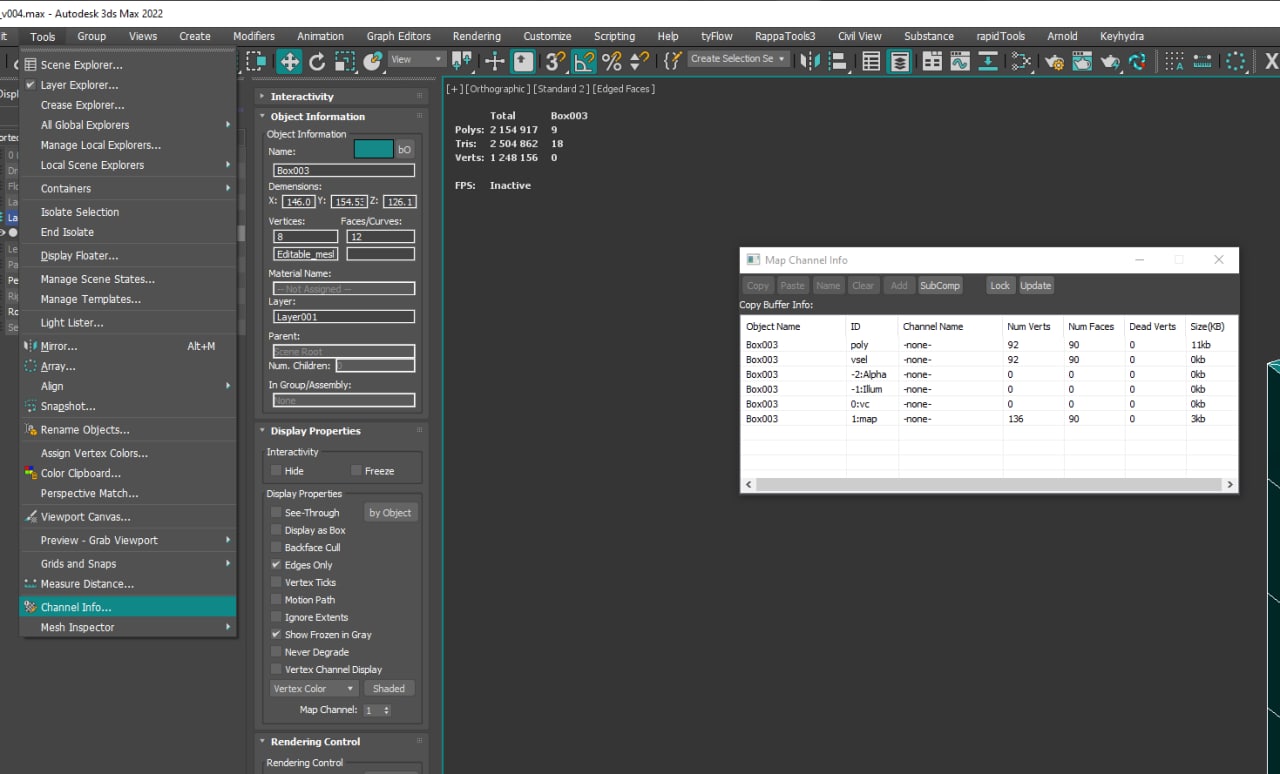Choose Isolate Selection from Tools menu
1280x774 pixels.
coord(128,212)
